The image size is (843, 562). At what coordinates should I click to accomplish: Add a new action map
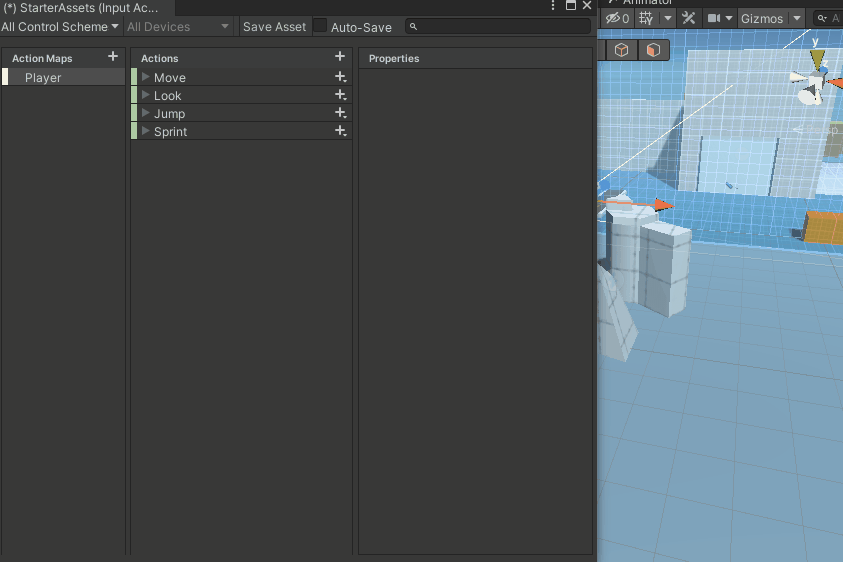click(113, 57)
